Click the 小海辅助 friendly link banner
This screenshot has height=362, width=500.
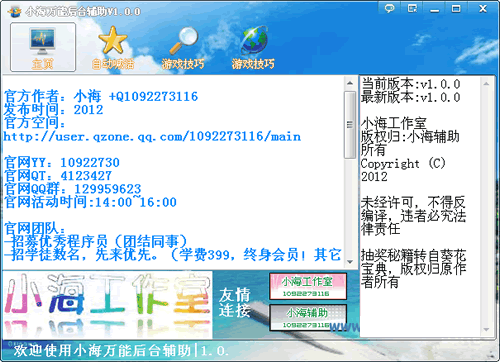pyautogui.click(x=308, y=318)
